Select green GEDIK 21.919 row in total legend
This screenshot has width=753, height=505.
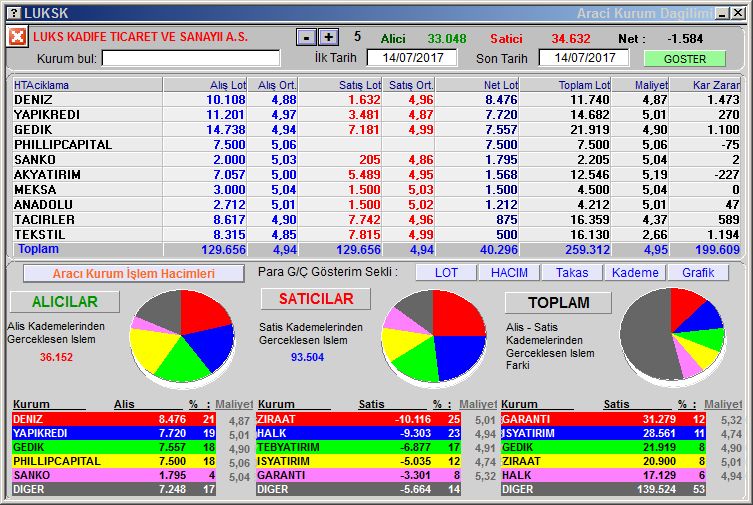tap(603, 447)
